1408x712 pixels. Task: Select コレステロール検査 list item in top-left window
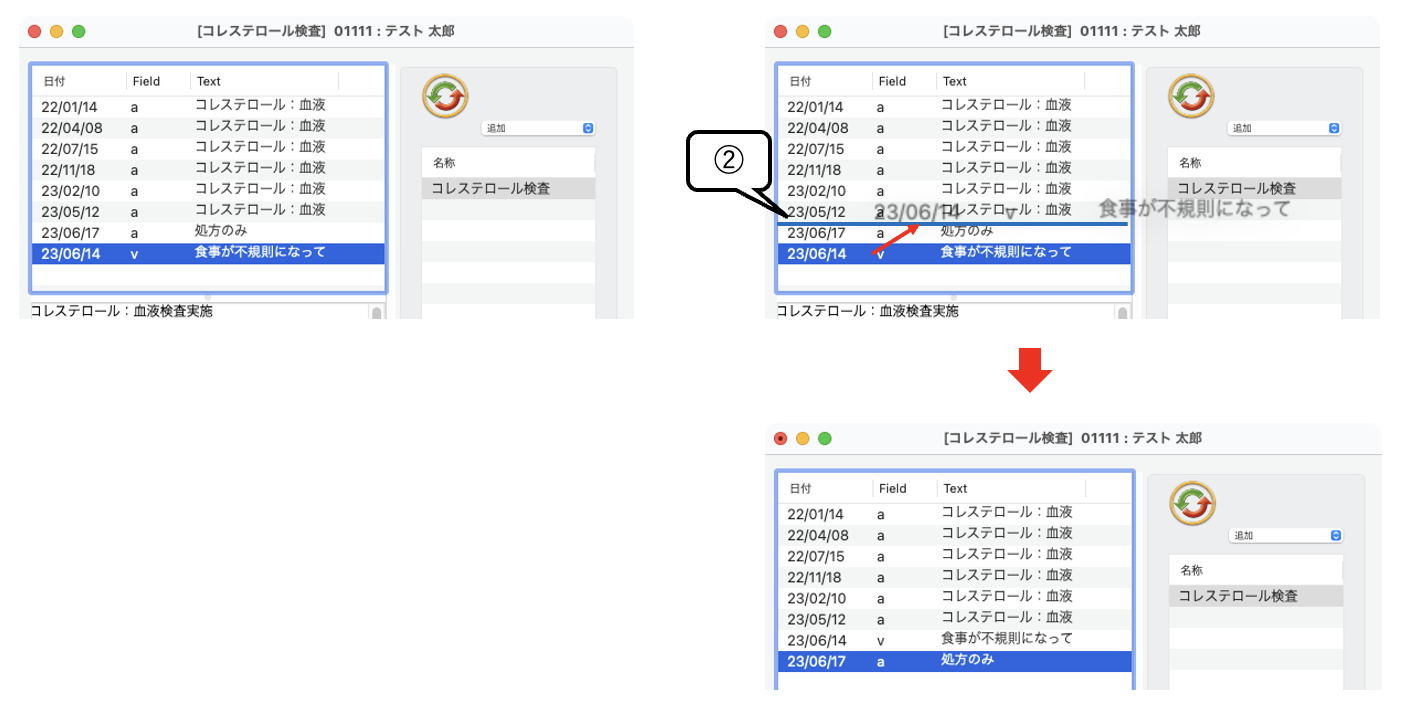point(508,188)
